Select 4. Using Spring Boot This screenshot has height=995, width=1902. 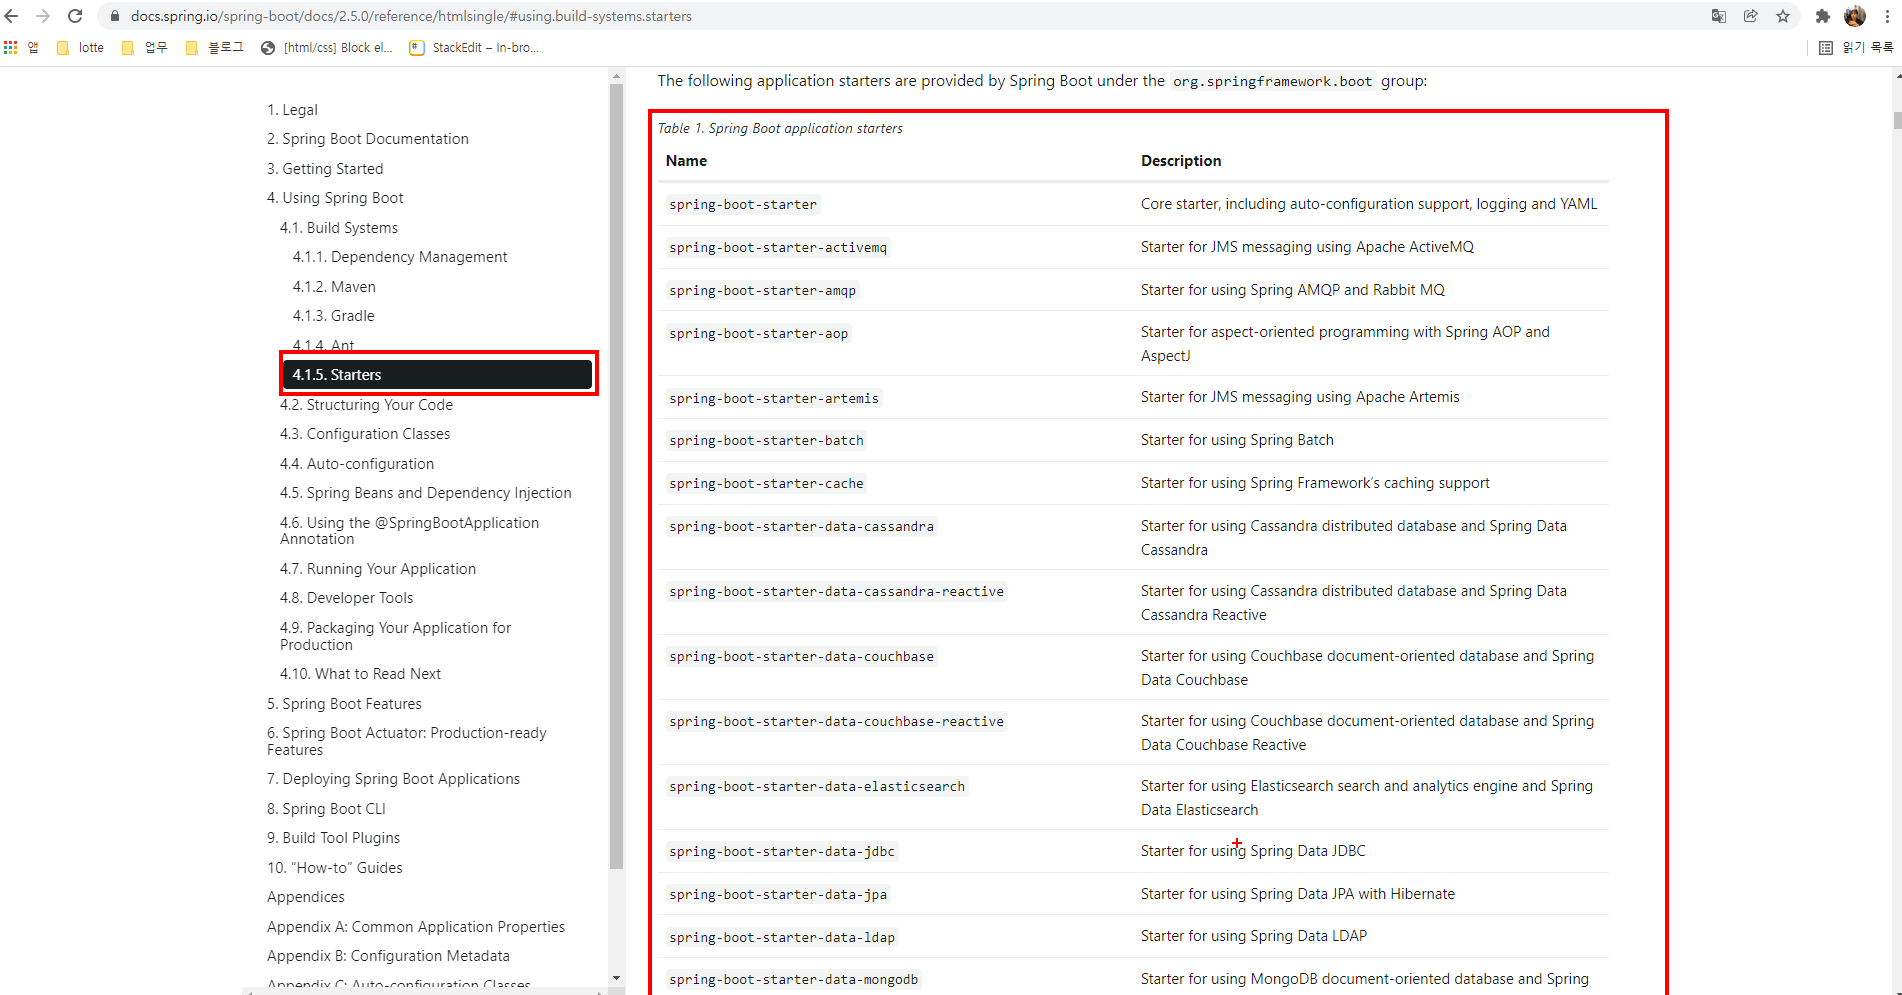point(335,198)
